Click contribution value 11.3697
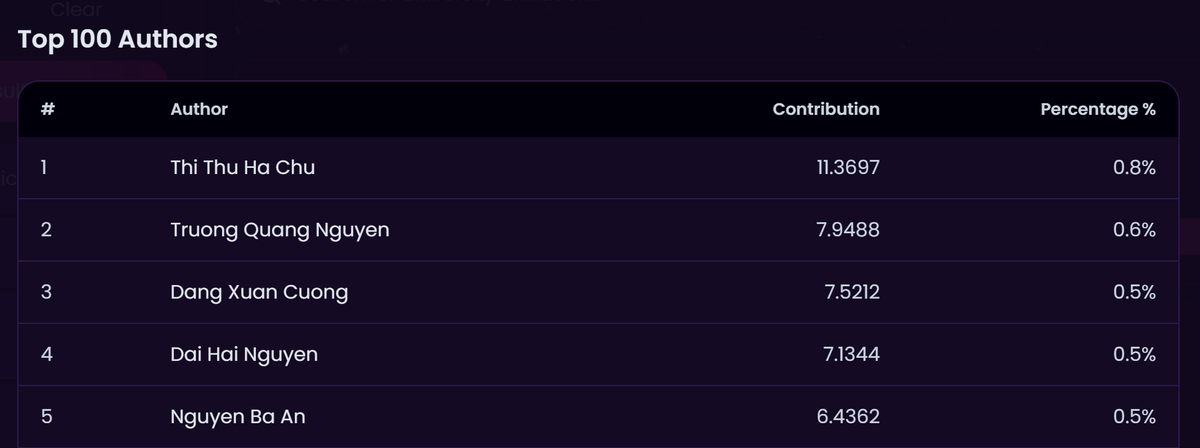Image resolution: width=1200 pixels, height=448 pixels. tap(848, 168)
